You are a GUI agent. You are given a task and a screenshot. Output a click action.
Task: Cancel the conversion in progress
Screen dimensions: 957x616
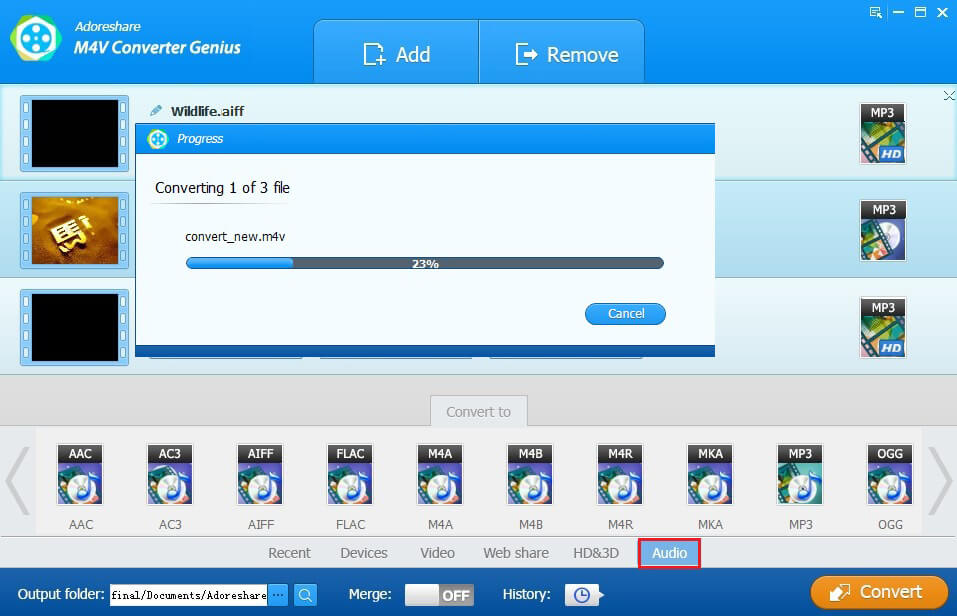click(x=626, y=314)
